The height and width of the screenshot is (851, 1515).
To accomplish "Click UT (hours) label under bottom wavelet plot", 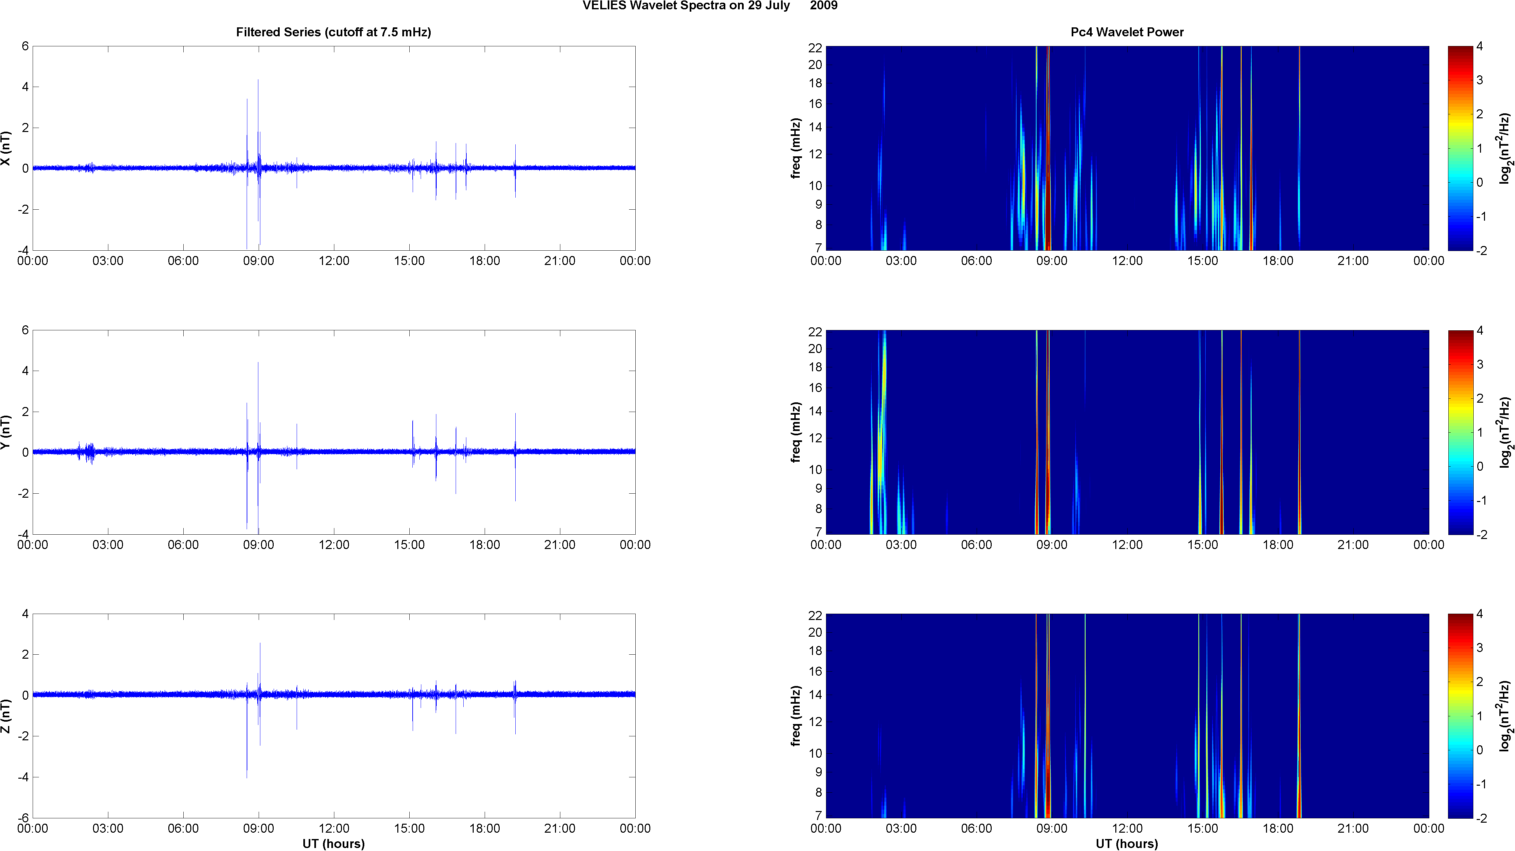I will (x=1126, y=844).
